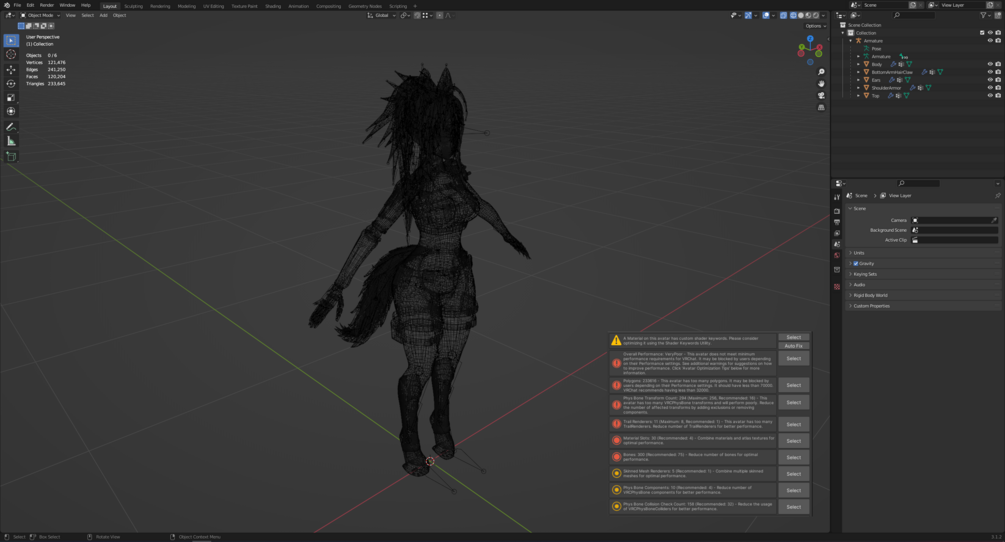Toggle the Gravity checkbox
1005x542 pixels.
point(856,263)
